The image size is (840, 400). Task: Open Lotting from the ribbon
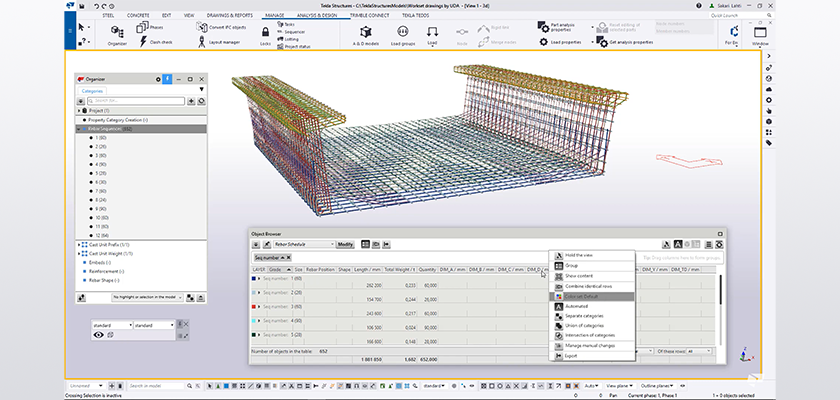tap(288, 39)
